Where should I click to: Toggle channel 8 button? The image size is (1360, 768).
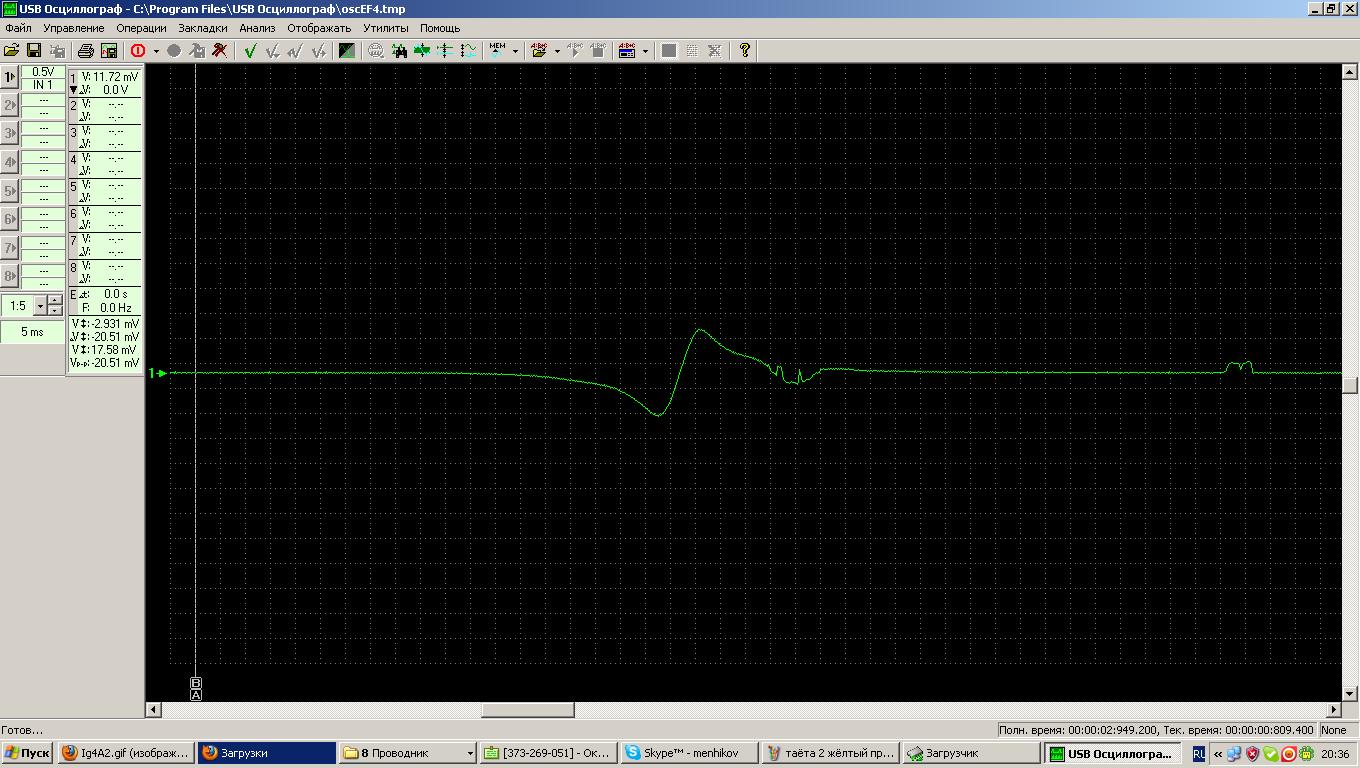10,276
